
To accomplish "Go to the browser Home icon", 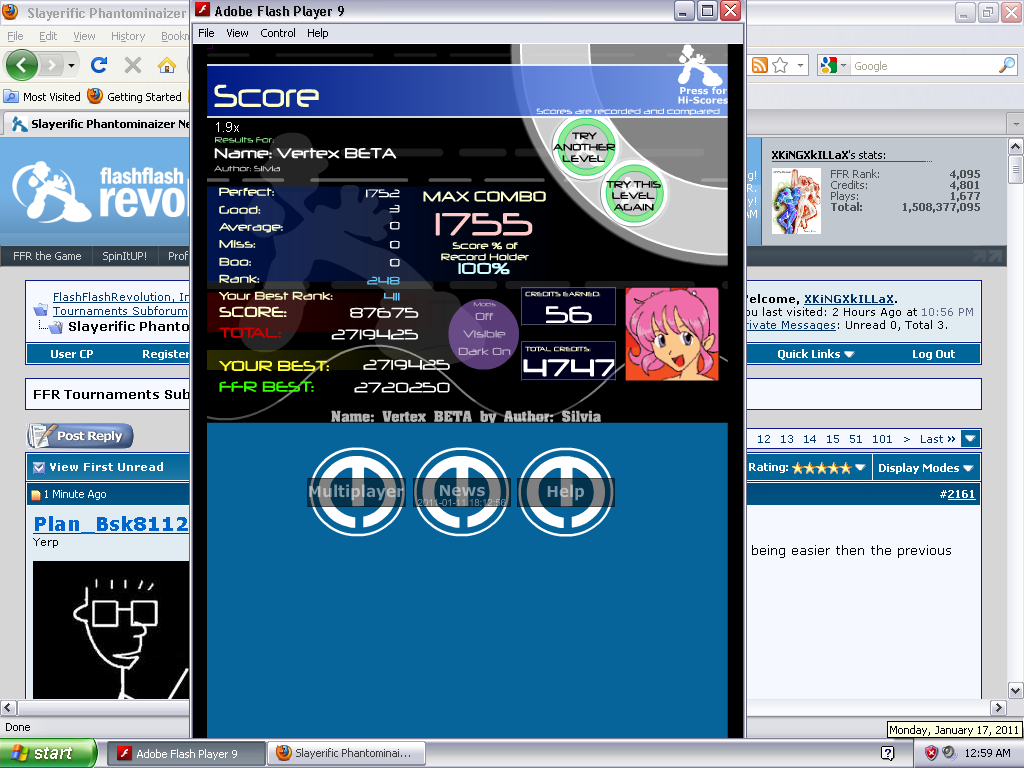I will (167, 65).
